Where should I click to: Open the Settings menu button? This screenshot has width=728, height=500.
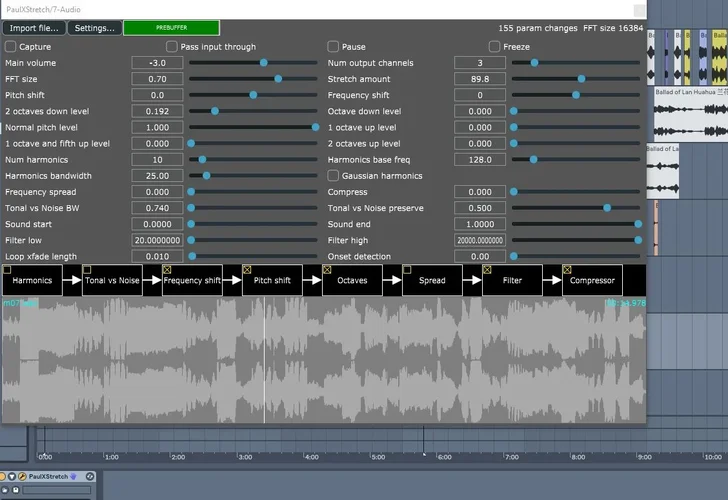95,28
